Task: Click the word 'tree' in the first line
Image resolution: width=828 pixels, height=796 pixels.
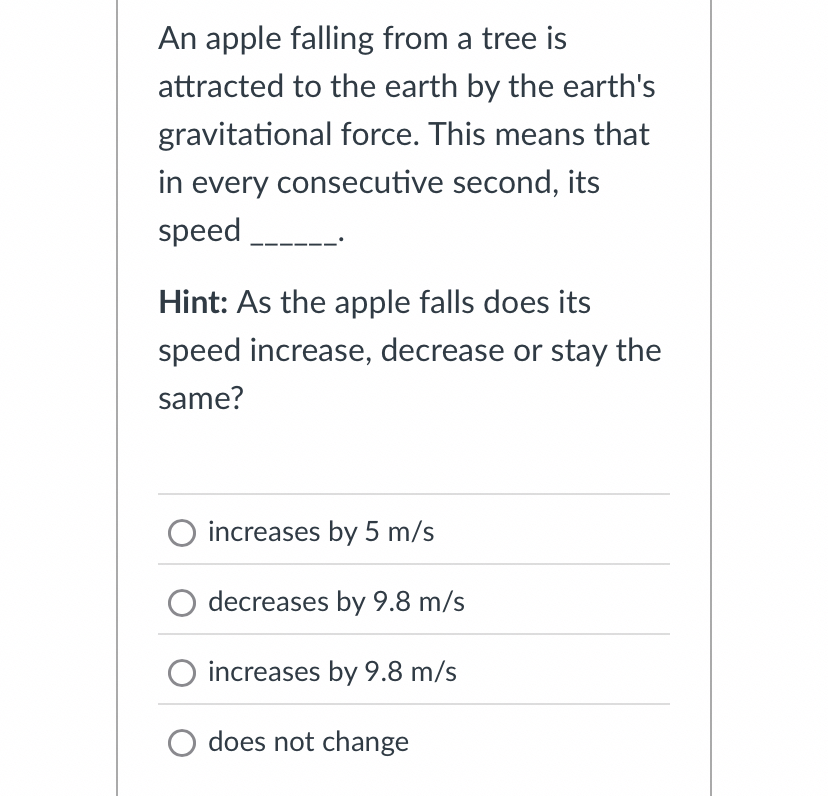Action: 506,39
